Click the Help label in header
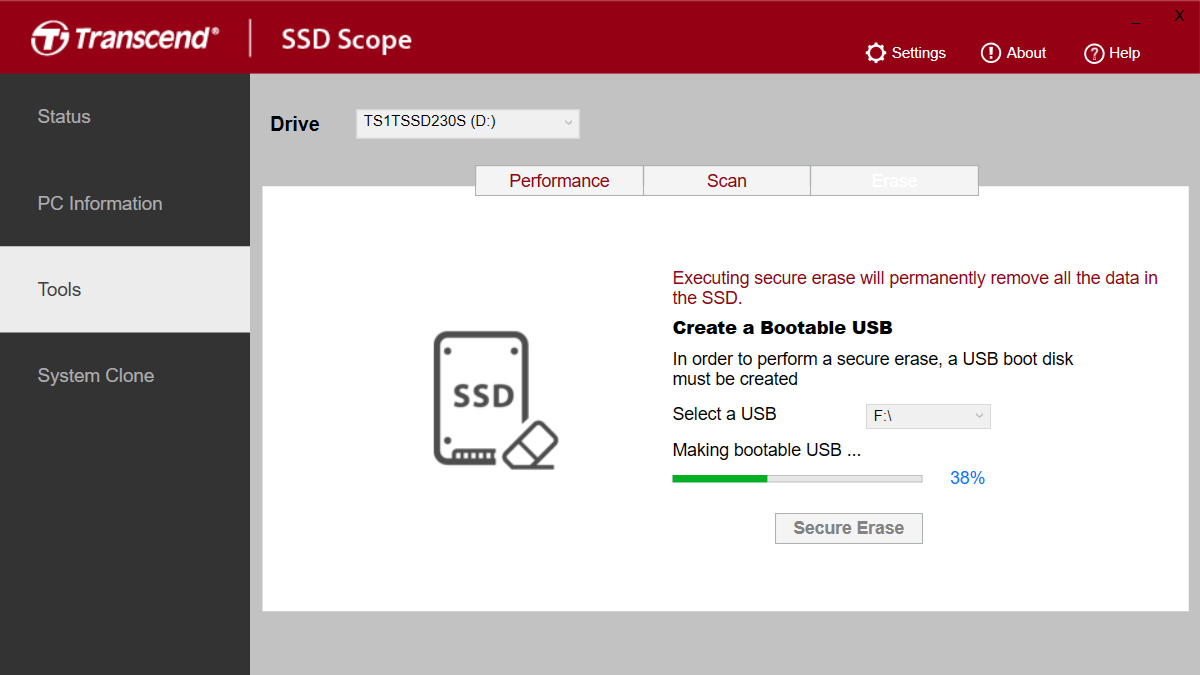Image resolution: width=1200 pixels, height=675 pixels. [1125, 53]
